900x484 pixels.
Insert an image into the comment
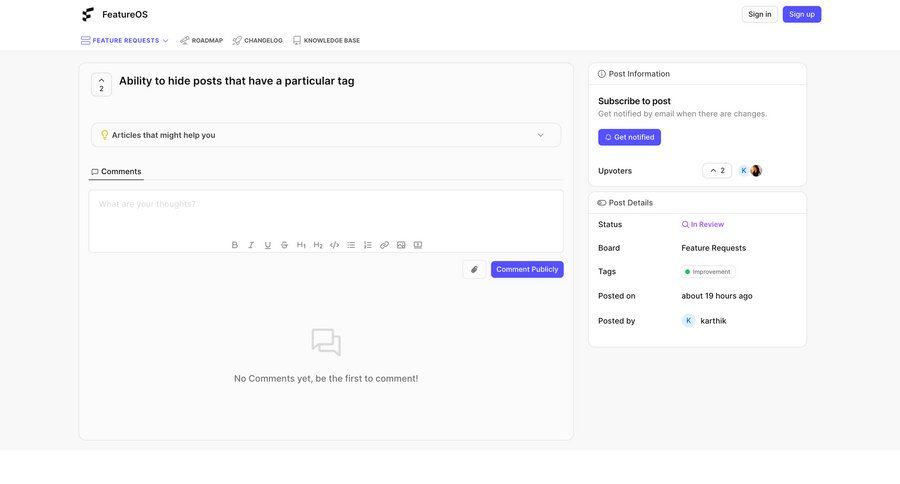[x=401, y=245]
